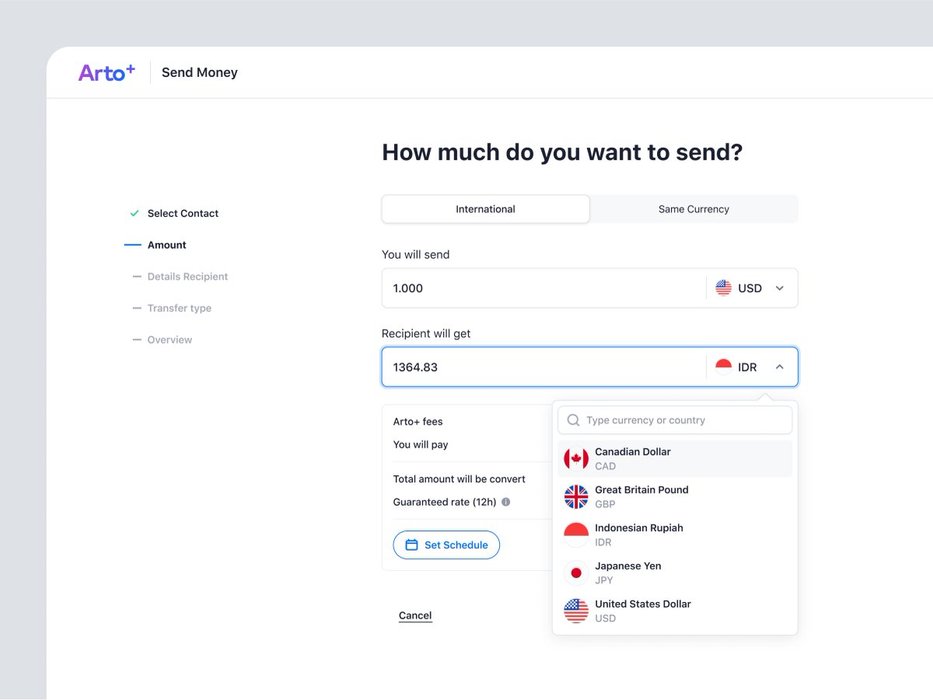Click the United States flag in list

pos(576,611)
